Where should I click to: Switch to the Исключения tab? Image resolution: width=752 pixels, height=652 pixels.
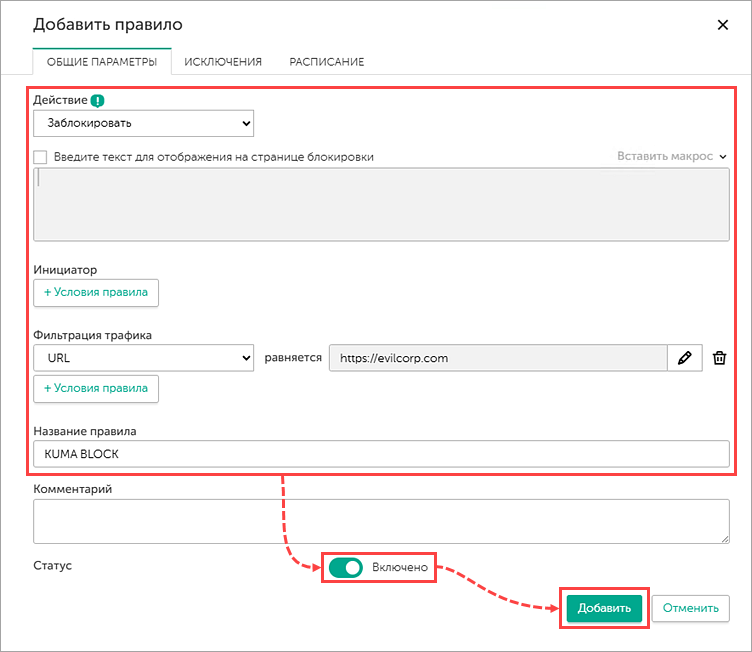(x=223, y=62)
